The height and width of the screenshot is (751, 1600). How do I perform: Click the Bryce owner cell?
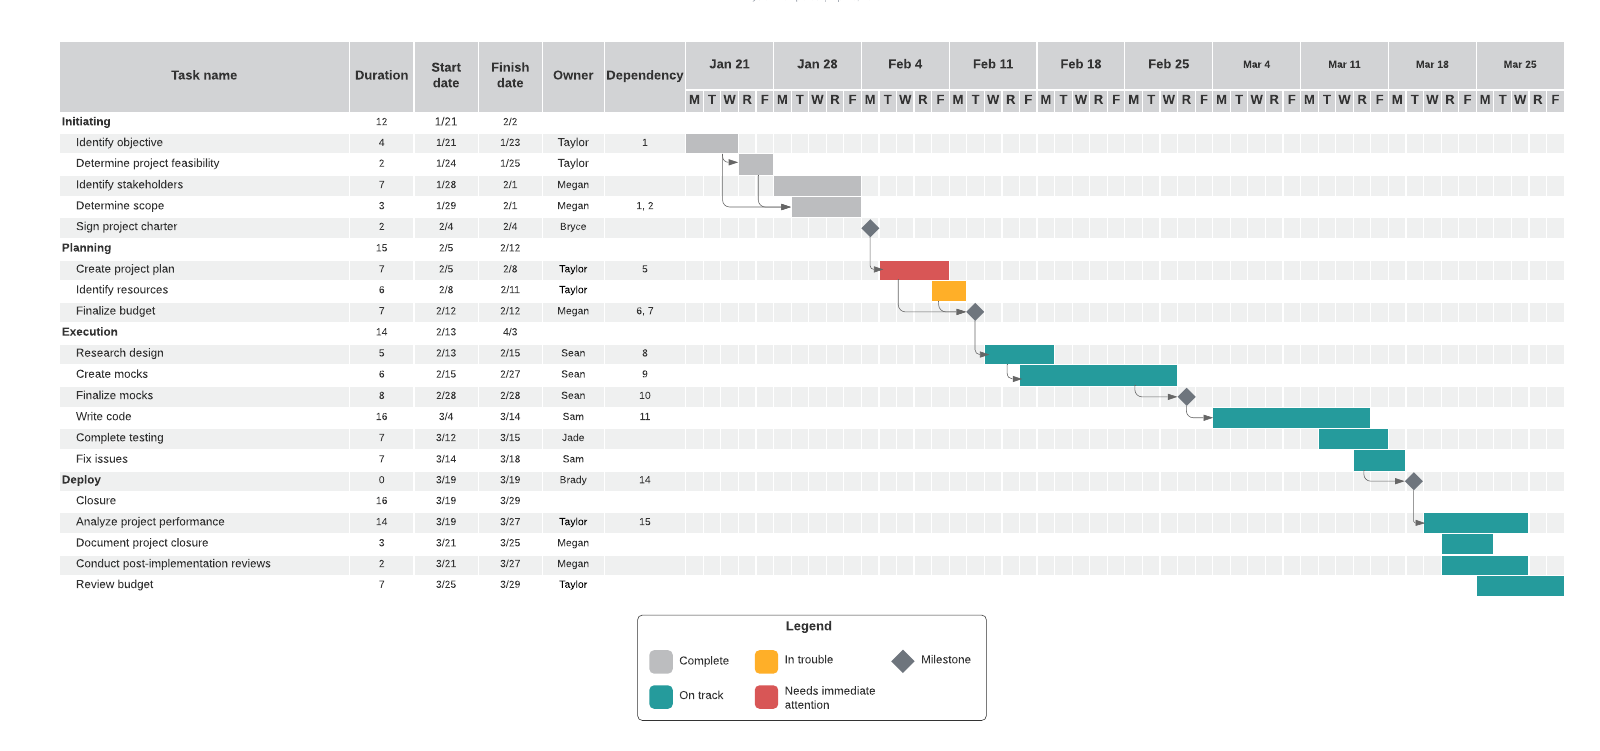pos(573,227)
